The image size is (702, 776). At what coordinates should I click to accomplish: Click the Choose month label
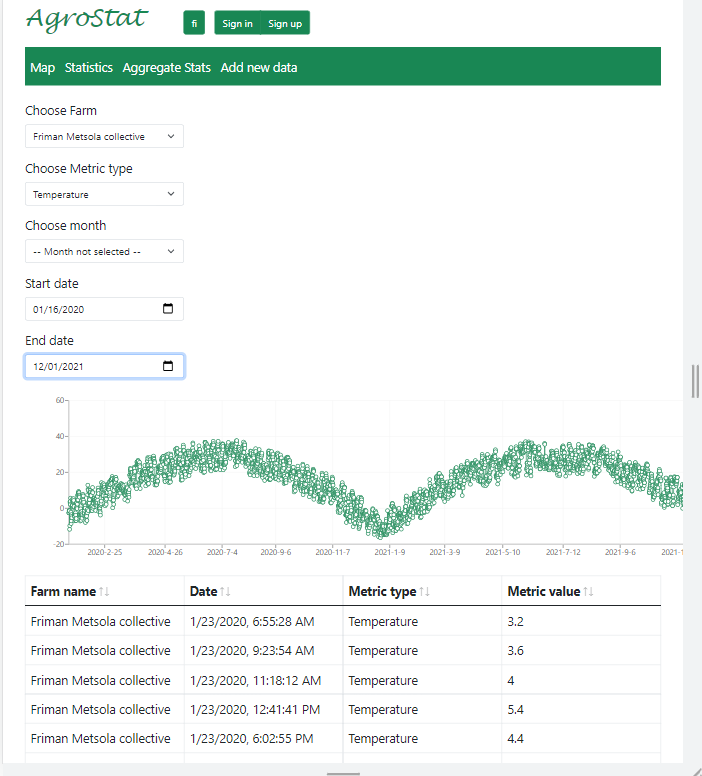coord(65,225)
